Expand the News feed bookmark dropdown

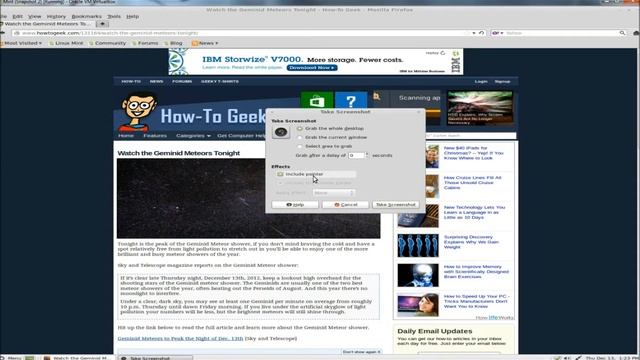click(x=205, y=43)
